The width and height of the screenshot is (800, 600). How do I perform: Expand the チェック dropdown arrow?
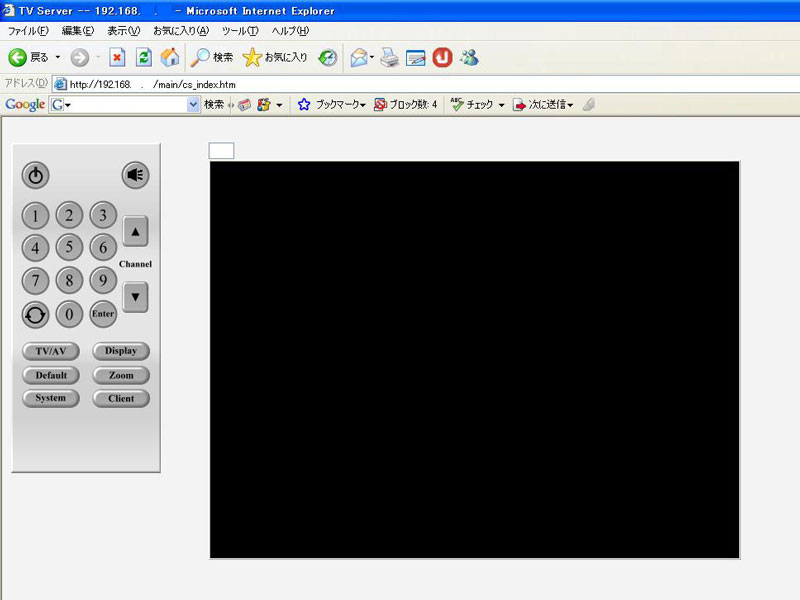(502, 105)
